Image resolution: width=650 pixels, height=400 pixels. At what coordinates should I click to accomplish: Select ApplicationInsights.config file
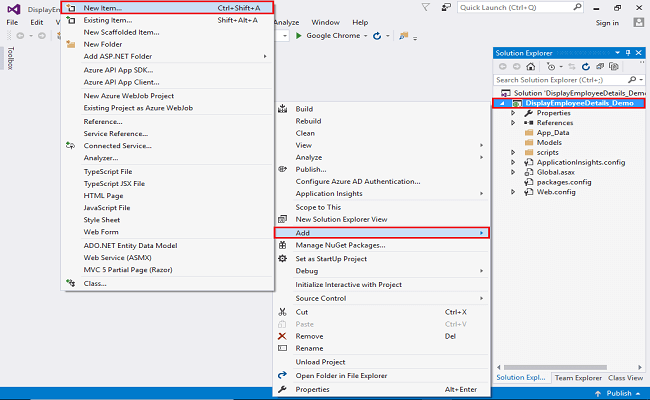[x=581, y=162]
